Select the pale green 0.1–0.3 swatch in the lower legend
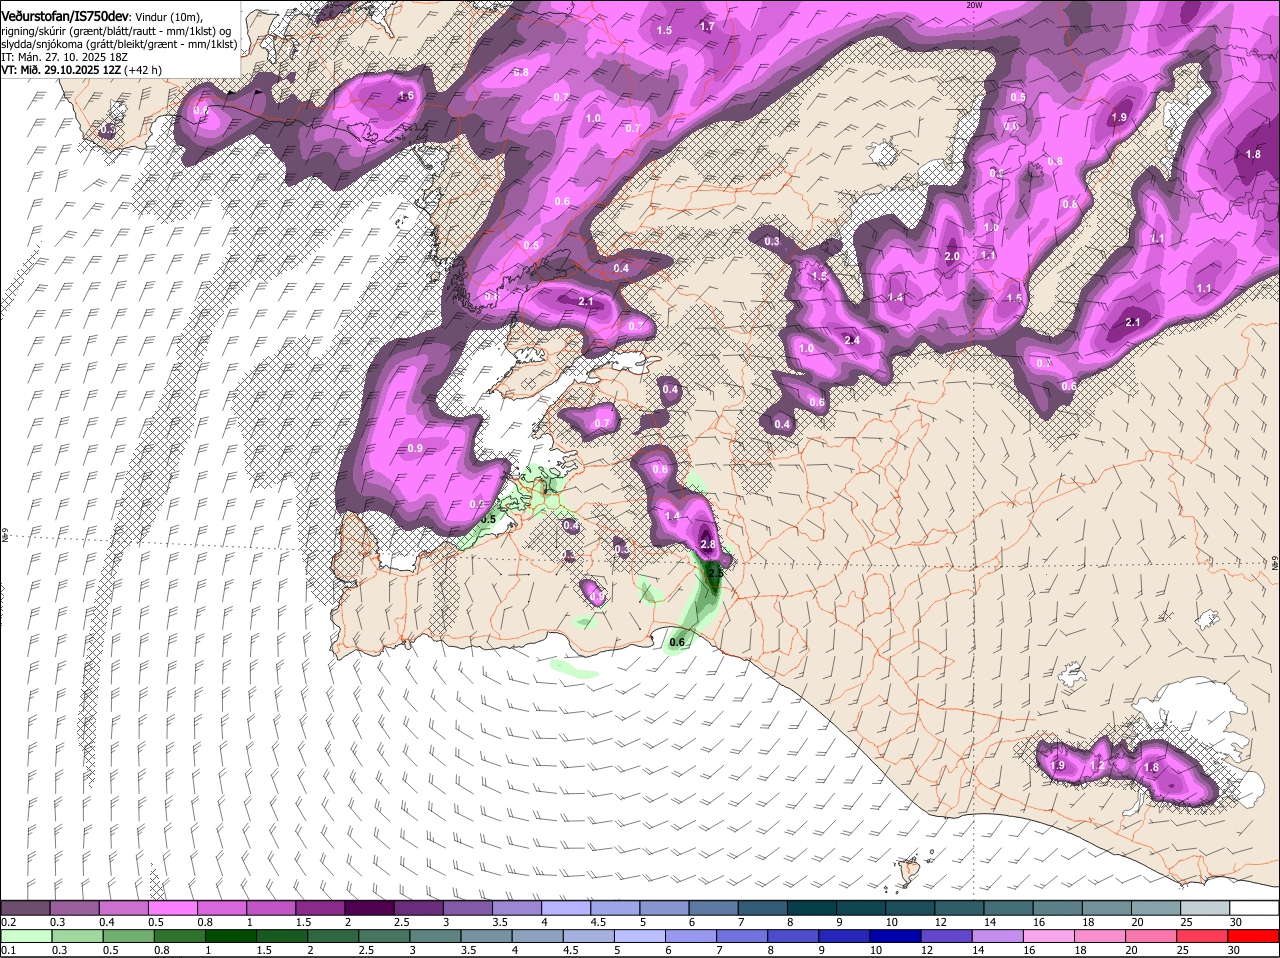The height and width of the screenshot is (958, 1280). pos(25,936)
